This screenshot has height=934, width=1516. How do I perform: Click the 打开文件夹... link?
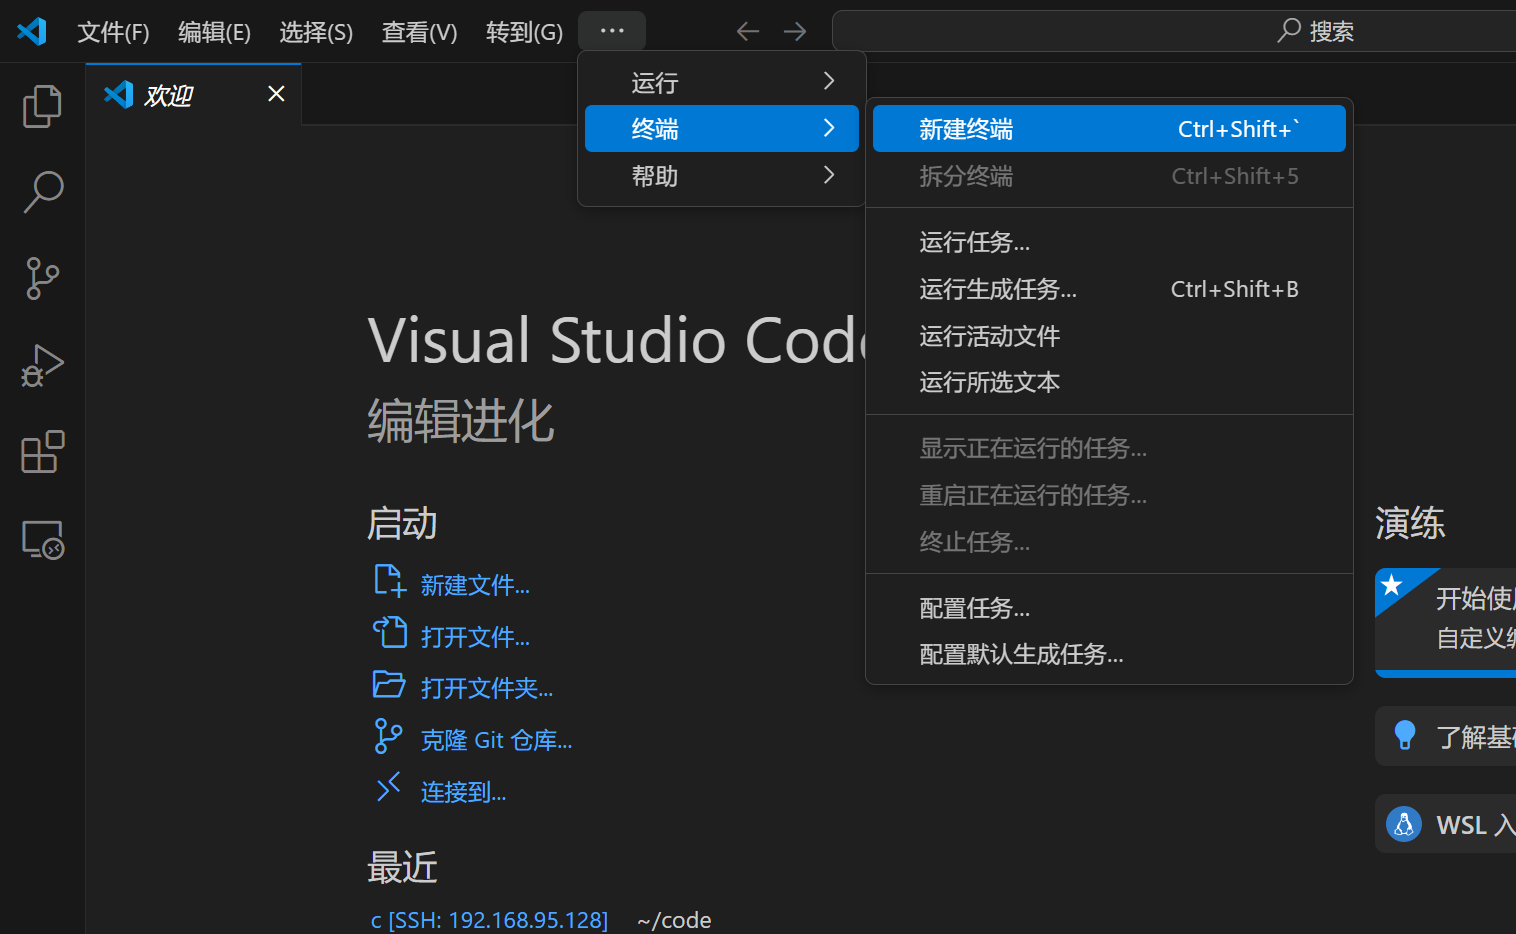487,688
